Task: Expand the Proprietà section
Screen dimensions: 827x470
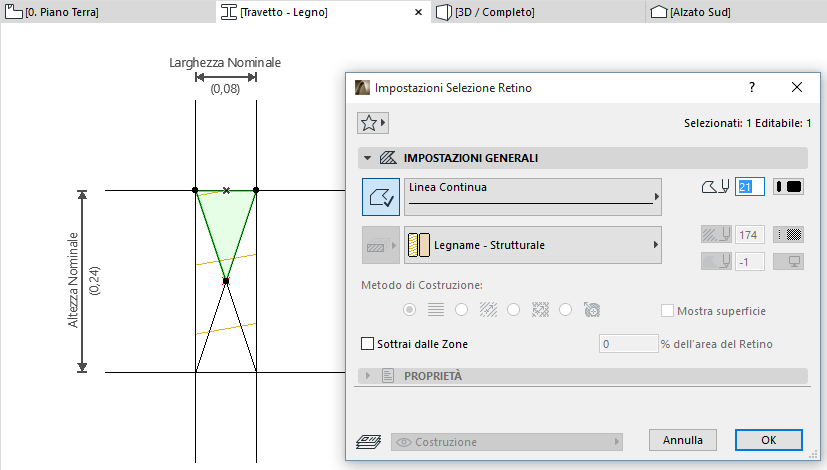Action: (368, 376)
